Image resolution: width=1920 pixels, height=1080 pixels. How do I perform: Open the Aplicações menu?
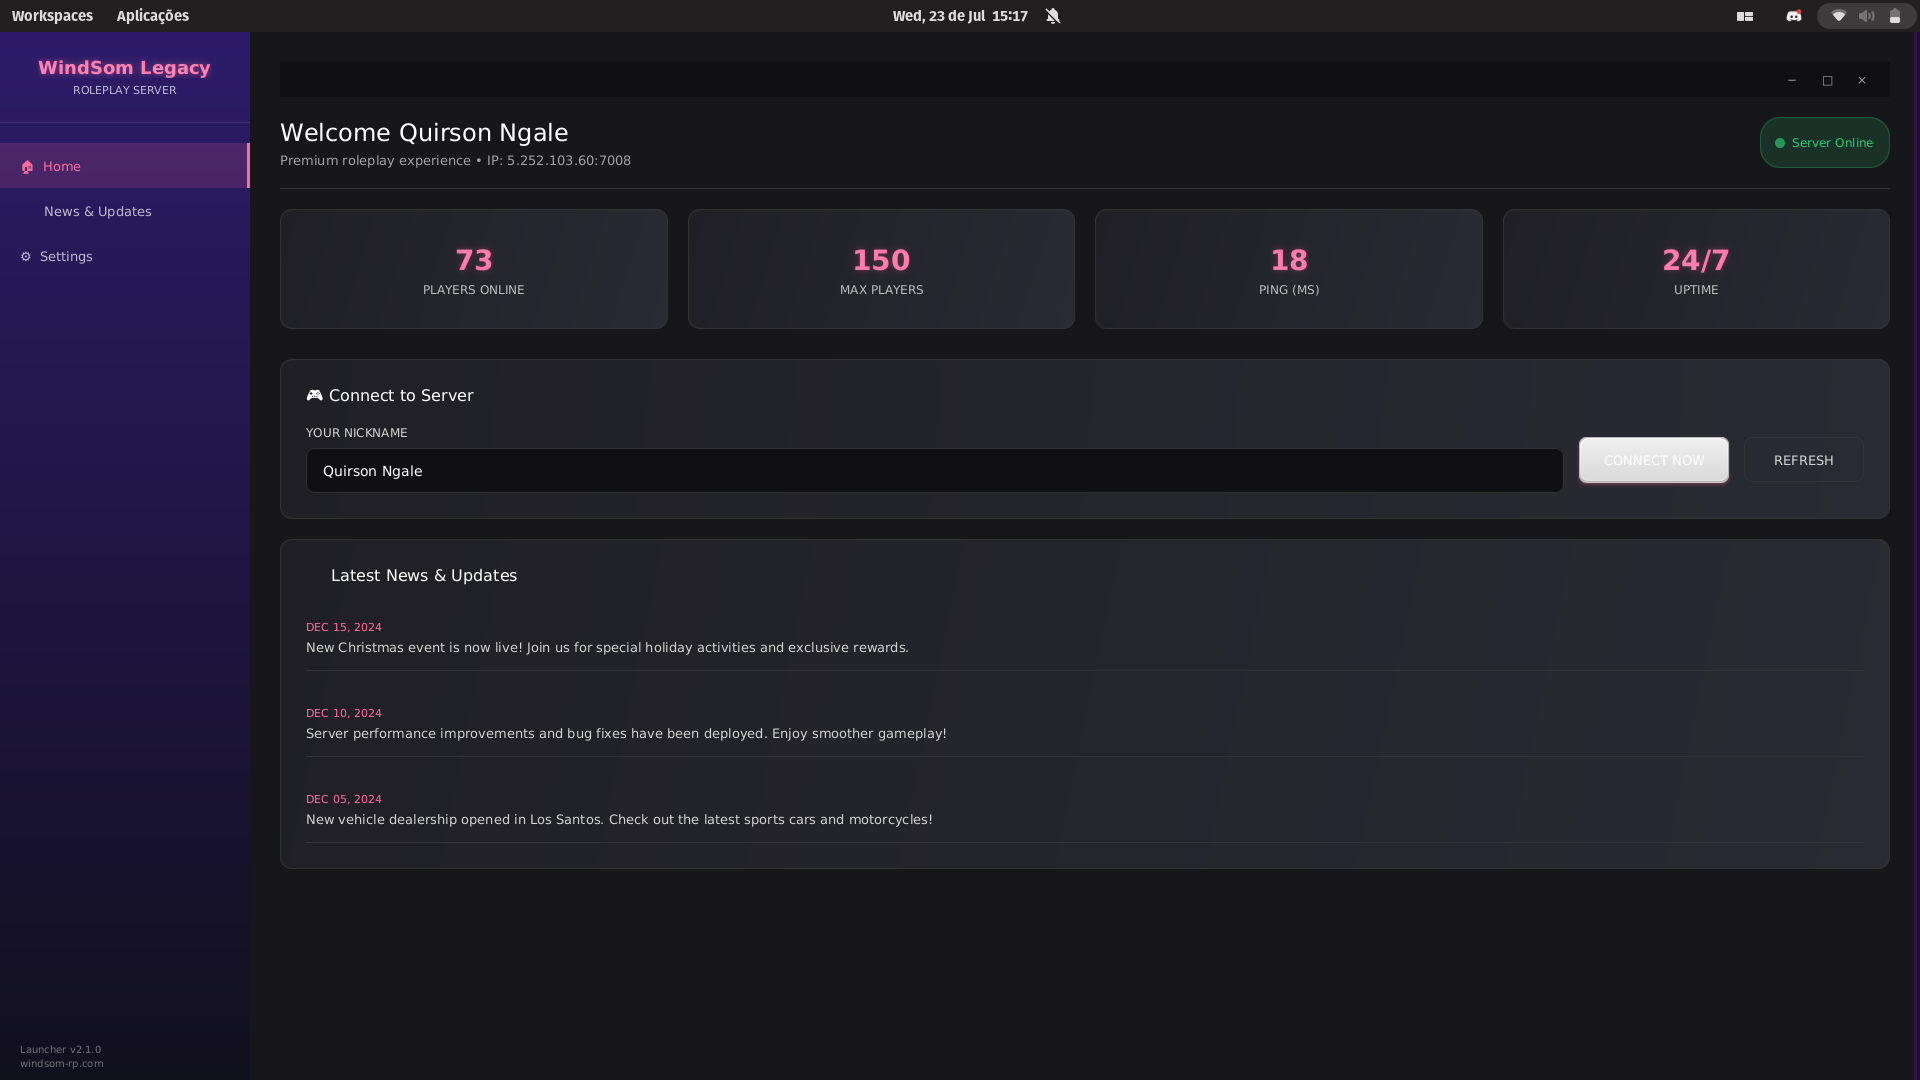[152, 16]
